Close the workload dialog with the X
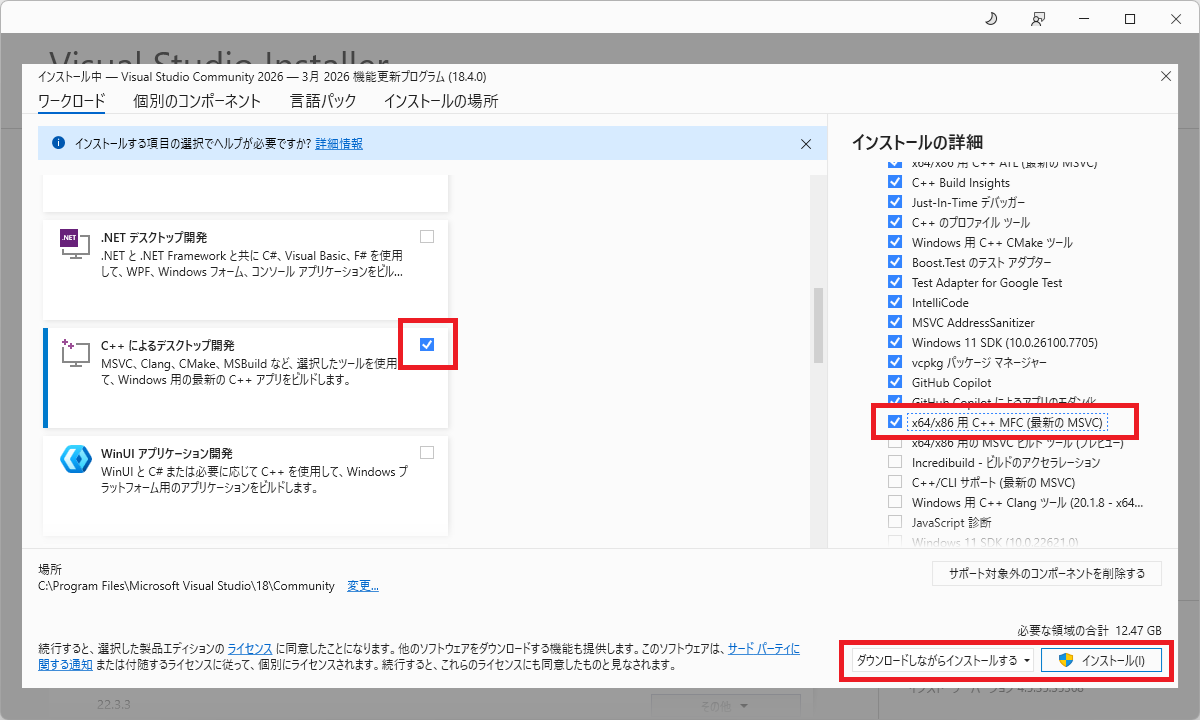 tap(1165, 76)
